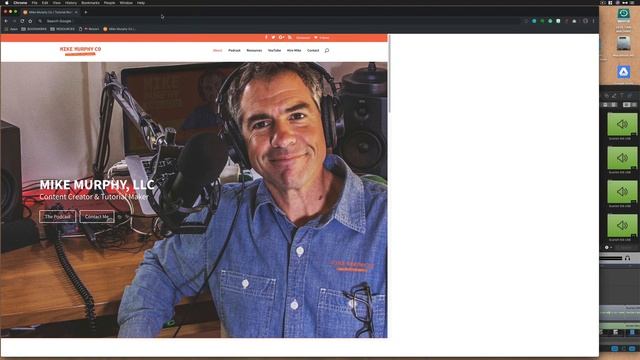
Task: Open the Help menu
Action: 141,2
